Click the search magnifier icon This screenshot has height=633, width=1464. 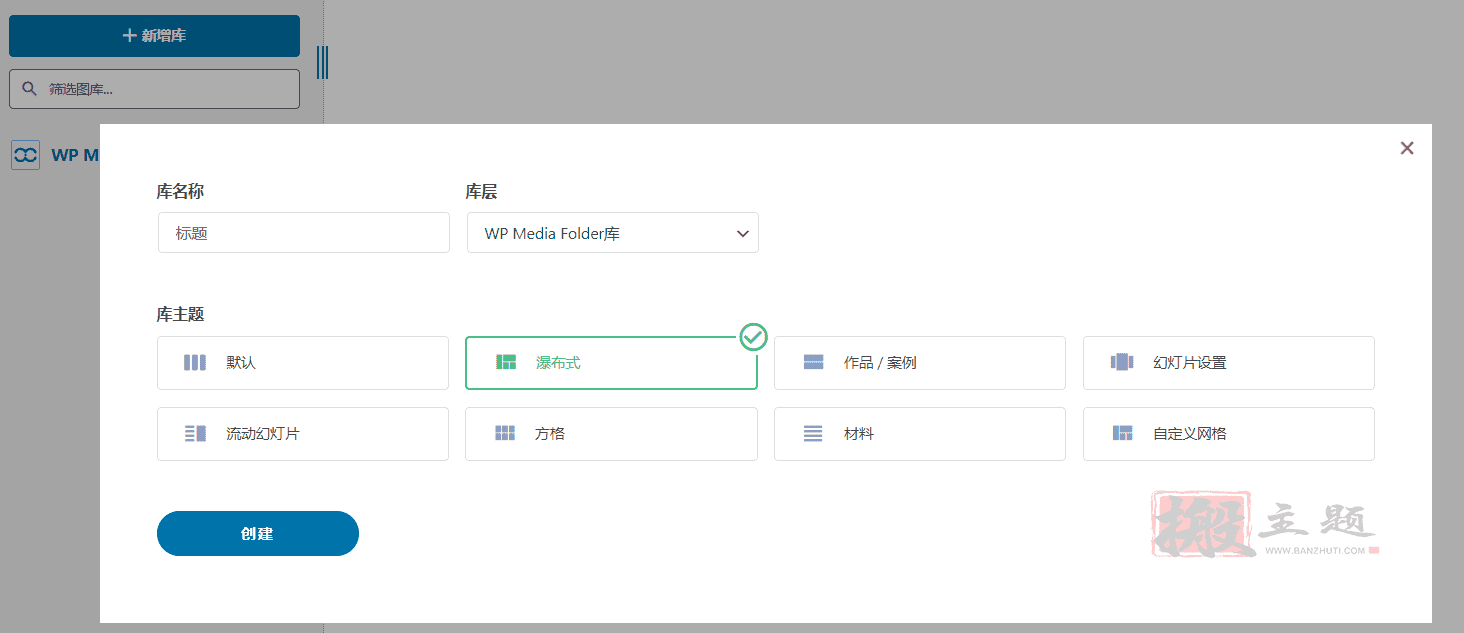point(30,89)
